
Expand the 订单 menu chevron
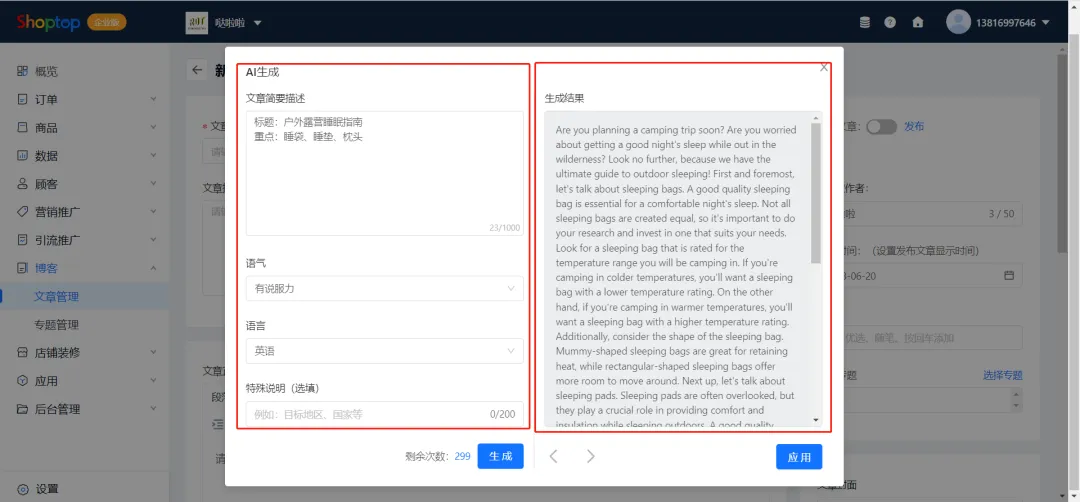coord(153,99)
